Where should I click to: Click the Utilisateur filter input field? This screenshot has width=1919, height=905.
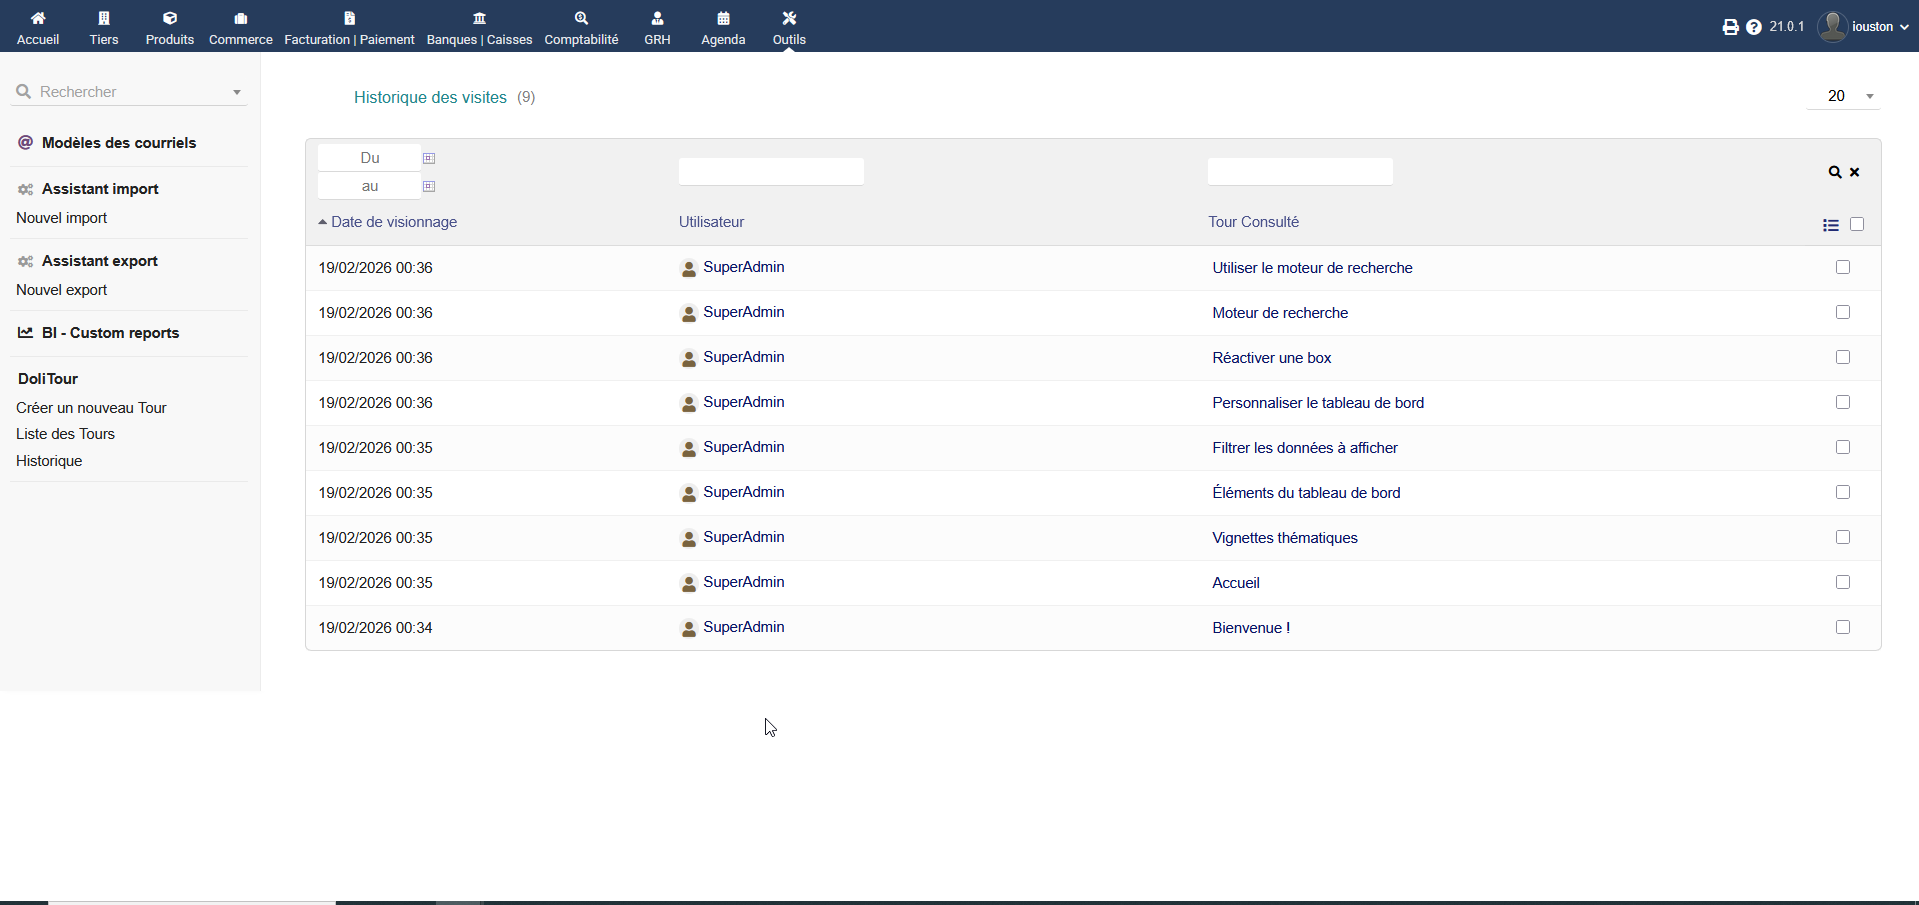pyautogui.click(x=771, y=172)
